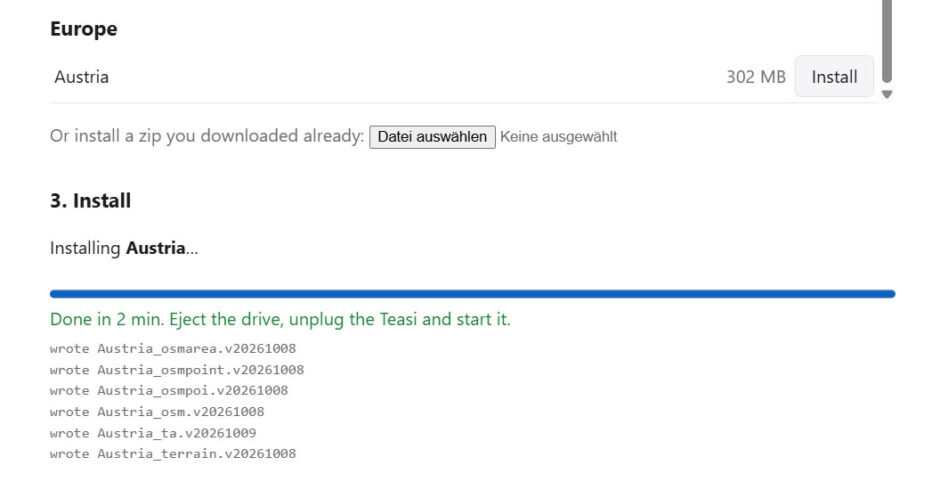Select the Austria row name

(x=82, y=77)
